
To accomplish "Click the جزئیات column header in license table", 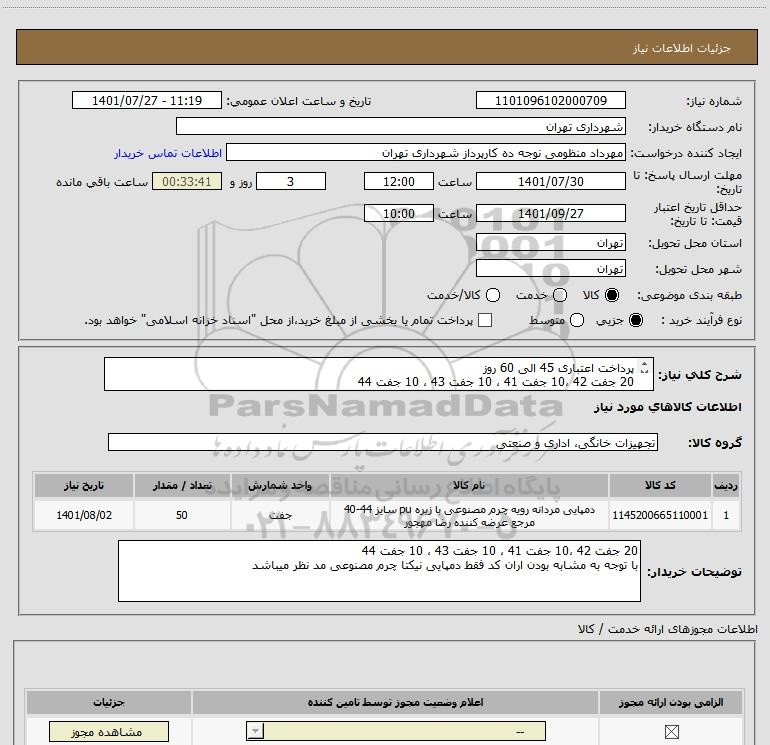I will [x=109, y=703].
